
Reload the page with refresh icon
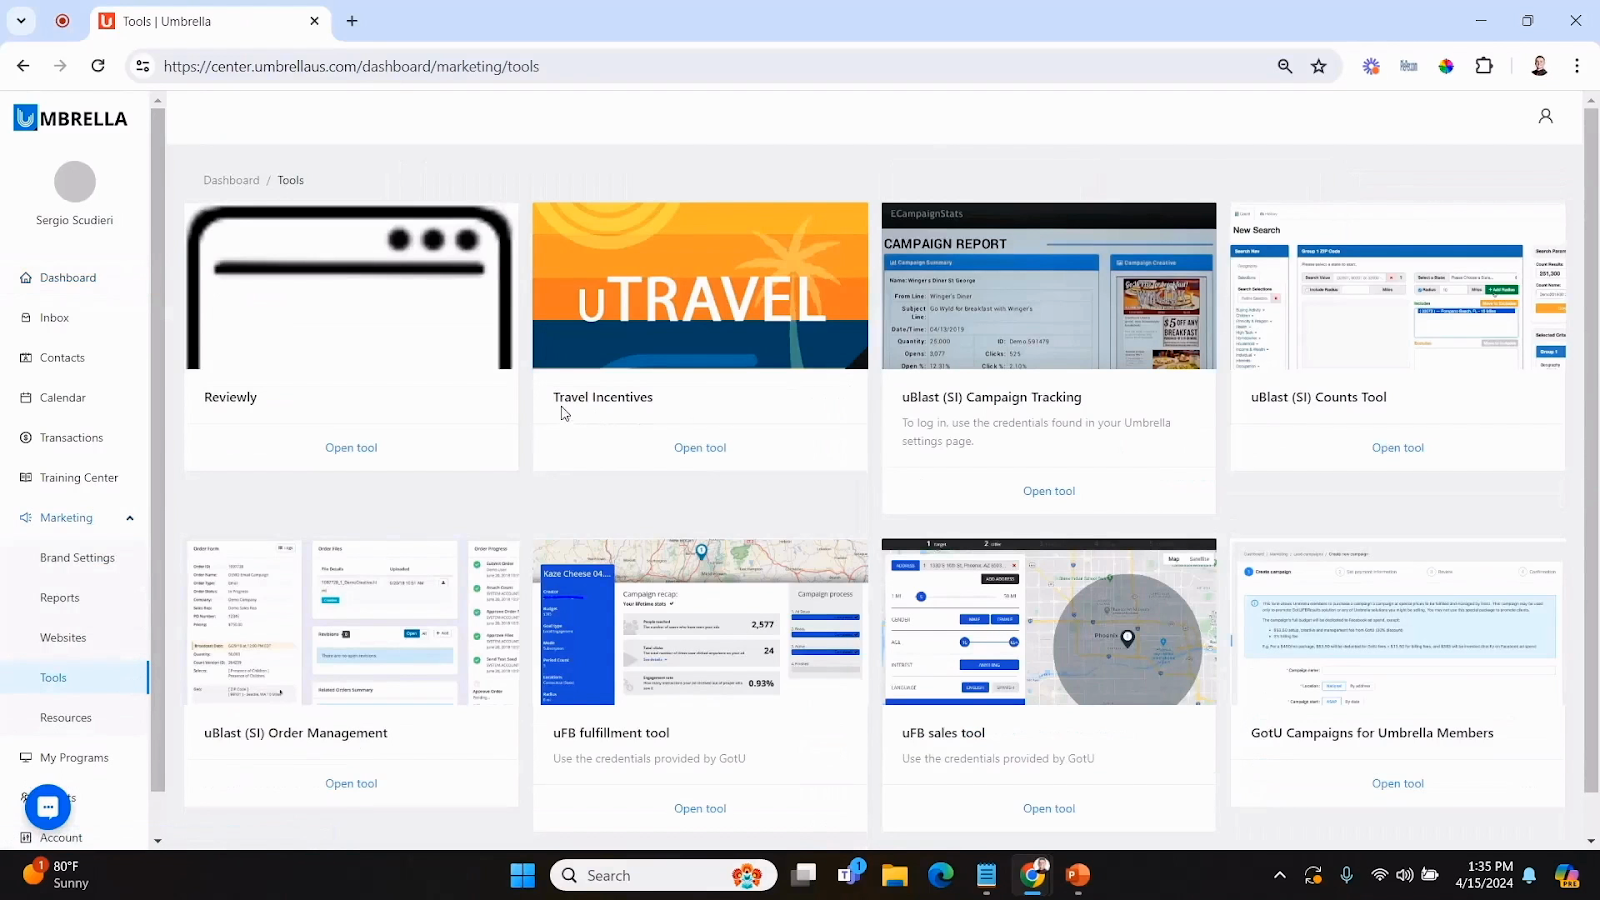coord(98,66)
